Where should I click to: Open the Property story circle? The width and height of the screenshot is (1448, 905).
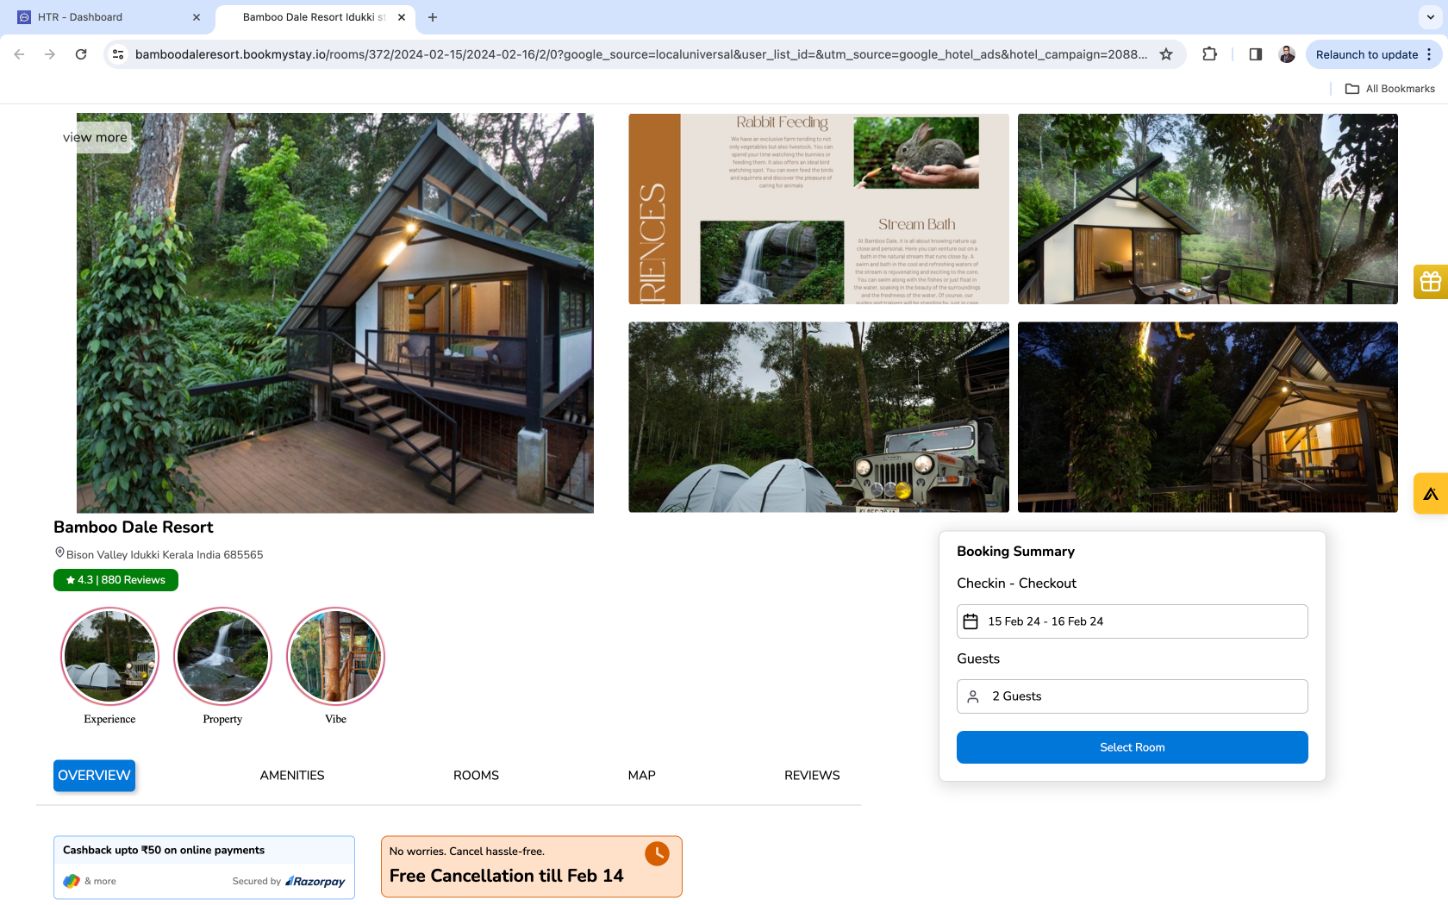click(x=223, y=657)
